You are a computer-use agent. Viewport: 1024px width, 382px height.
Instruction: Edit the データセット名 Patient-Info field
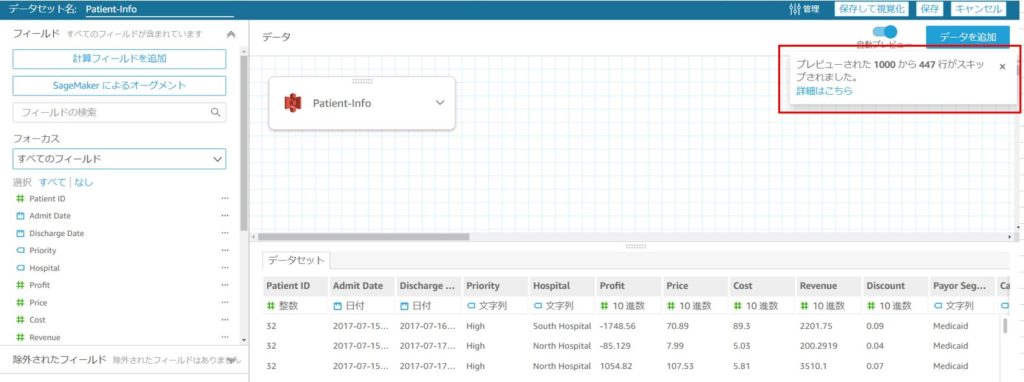click(159, 10)
